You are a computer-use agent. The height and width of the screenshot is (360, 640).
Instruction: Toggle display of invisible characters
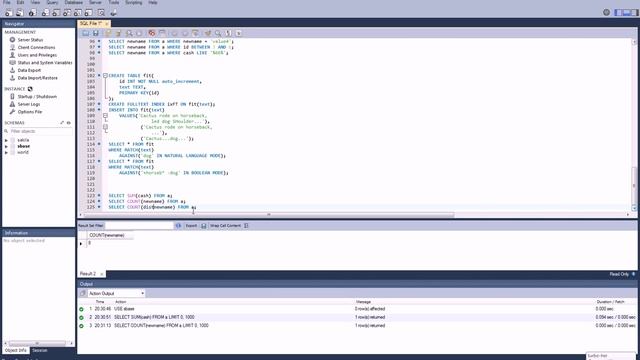229,33
